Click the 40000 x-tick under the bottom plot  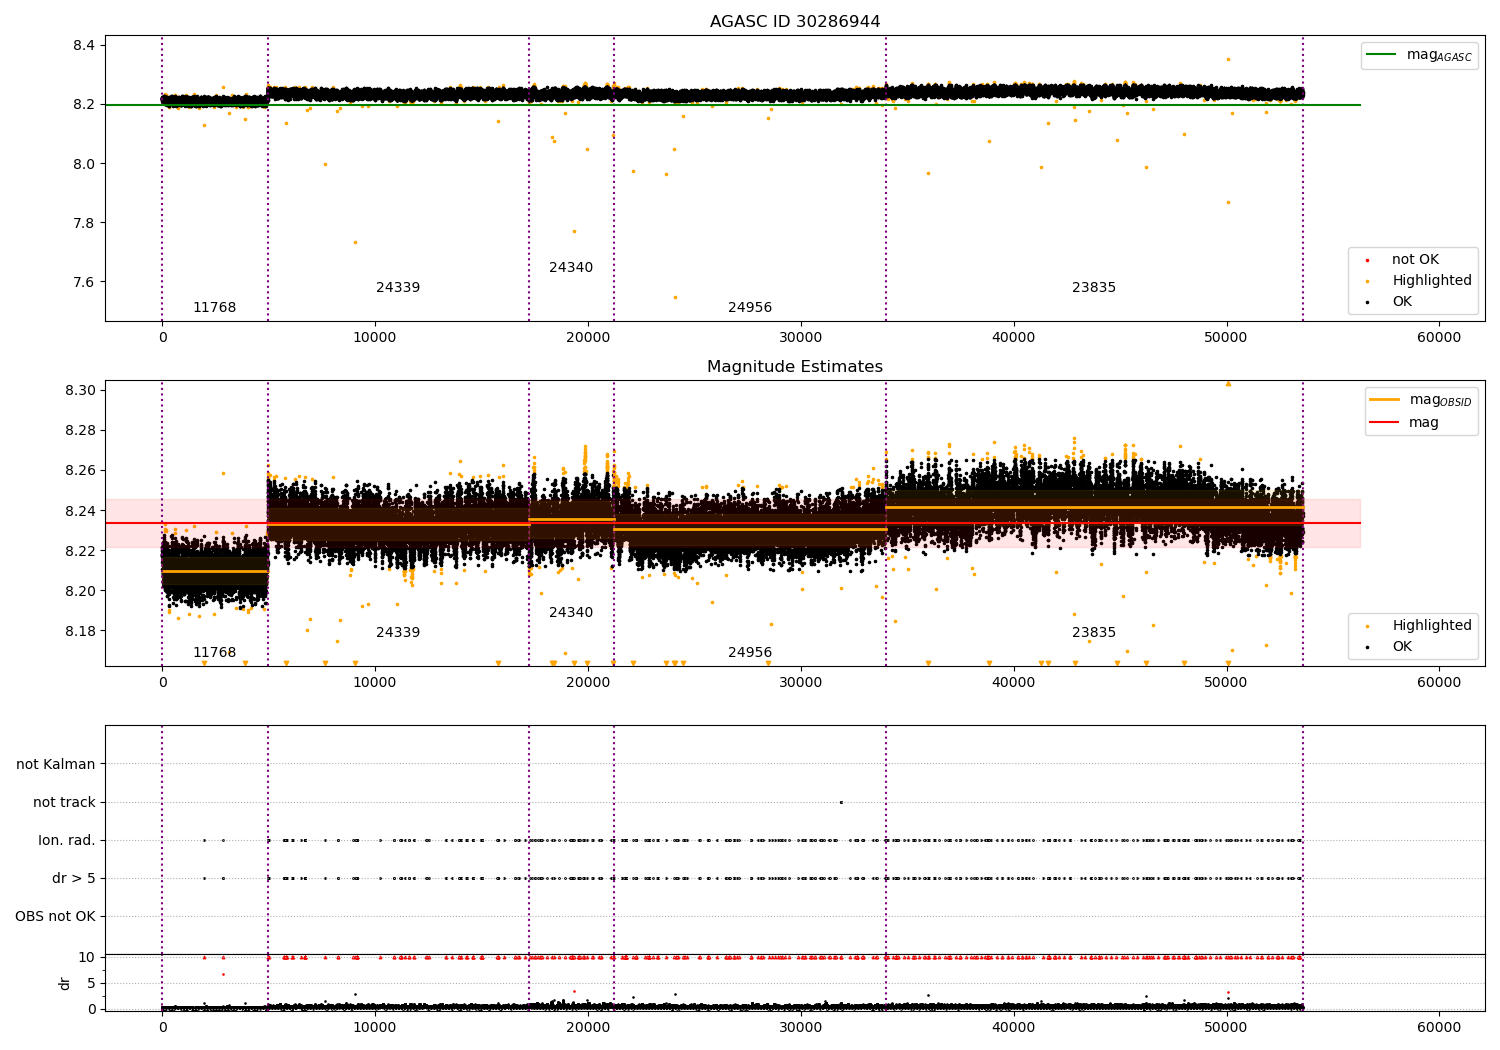(x=1014, y=1028)
